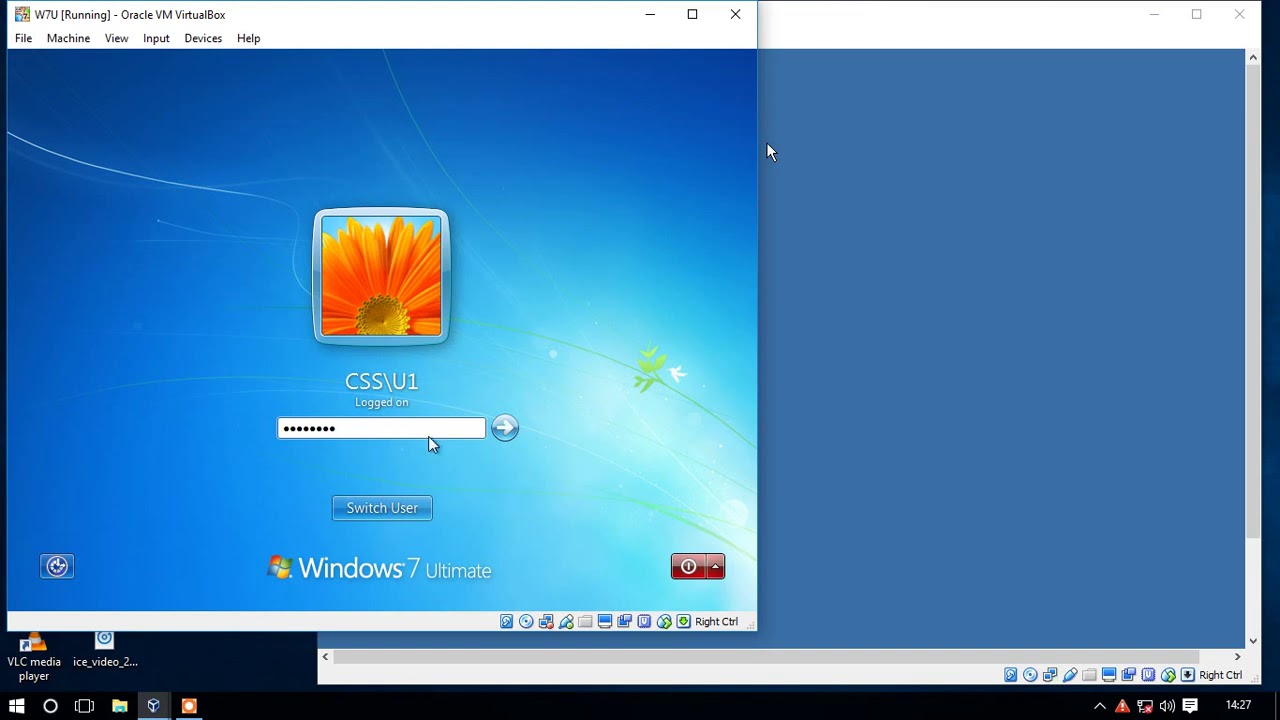Open the File menu
Screen dimensions: 1280x720
point(24,38)
